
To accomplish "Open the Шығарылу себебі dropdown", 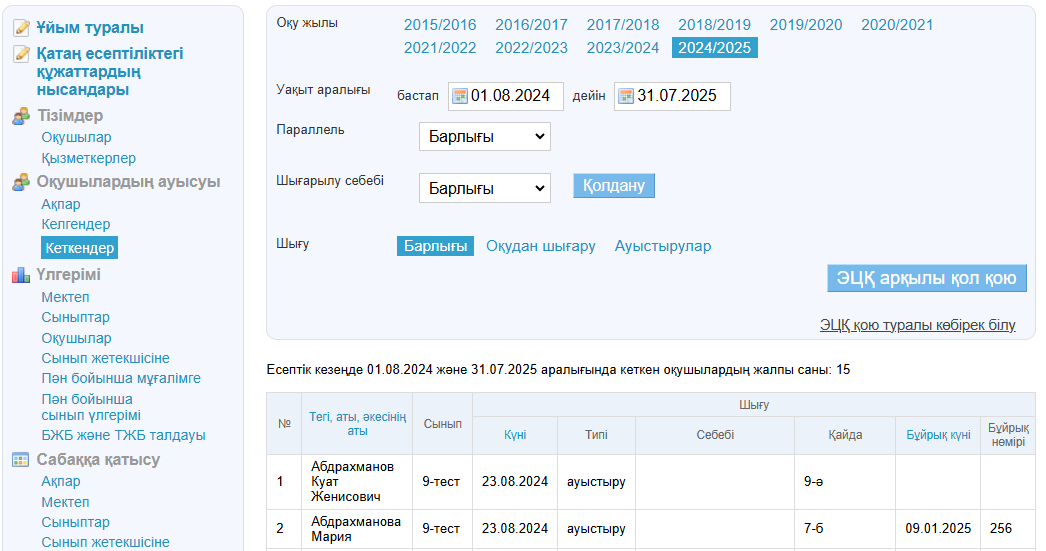I will (x=484, y=188).
